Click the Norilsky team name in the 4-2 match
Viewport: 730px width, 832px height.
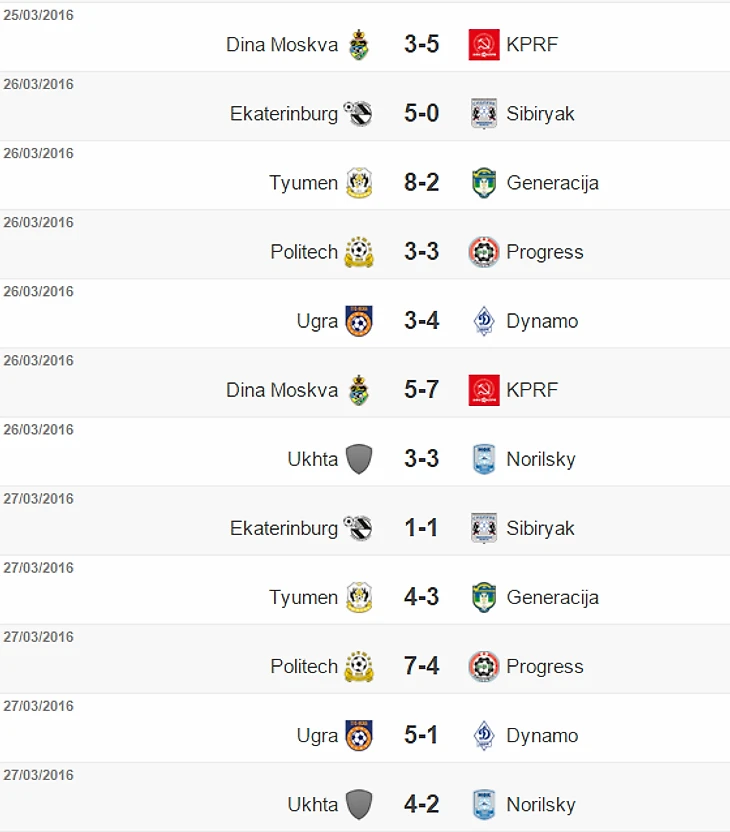click(541, 804)
